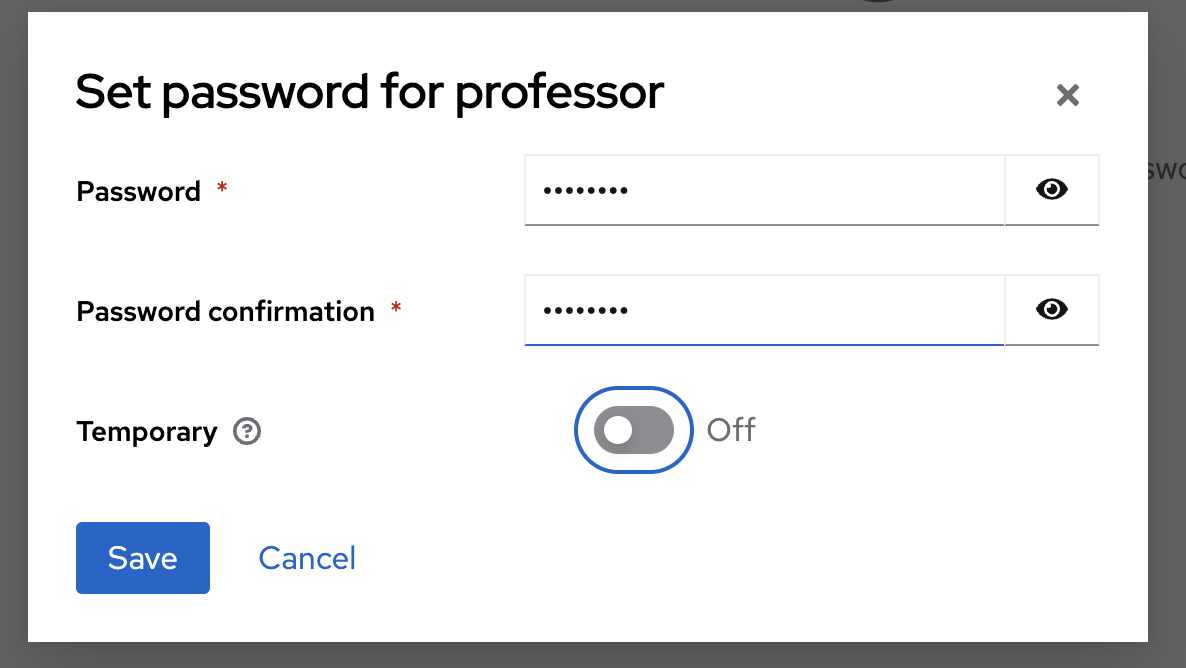Save the new password for professor
Image resolution: width=1186 pixels, height=668 pixels.
(143, 558)
